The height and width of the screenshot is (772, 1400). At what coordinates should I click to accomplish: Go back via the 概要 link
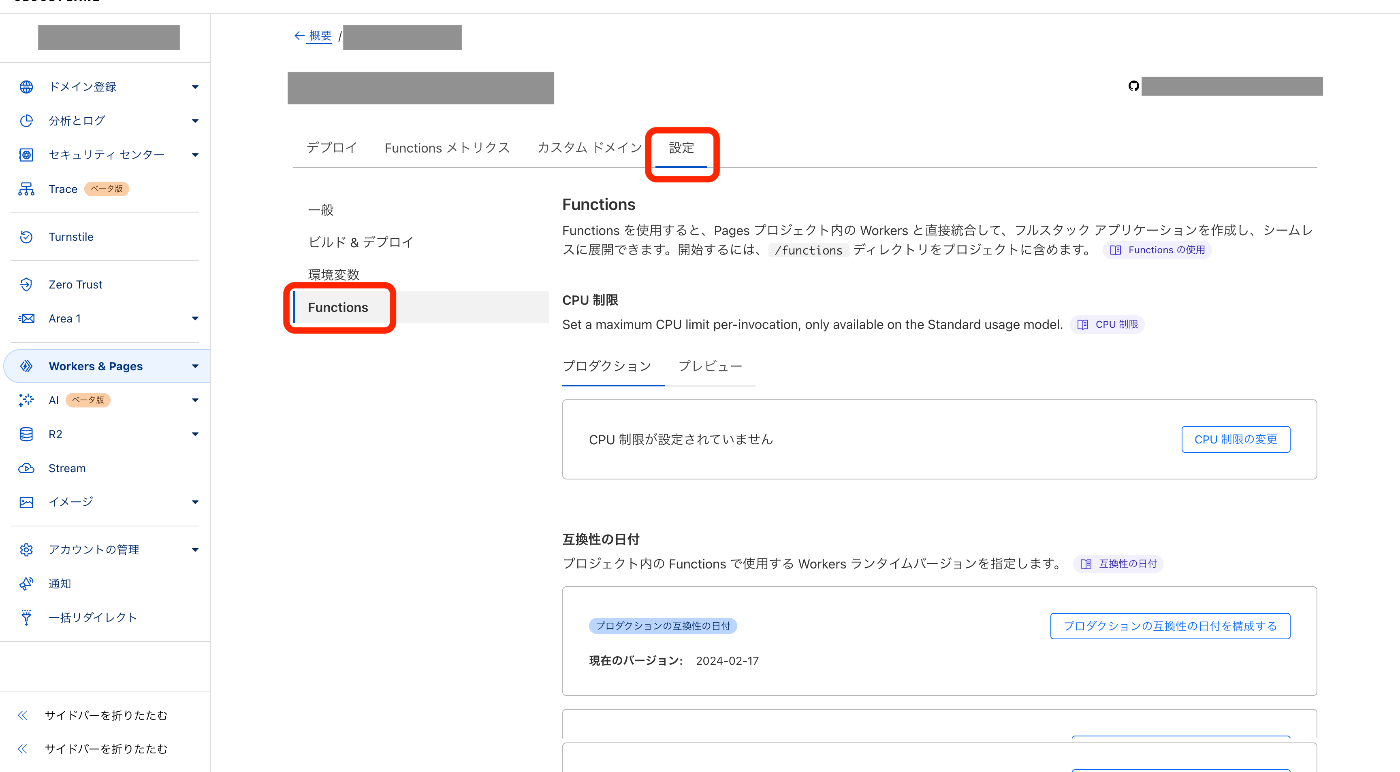pyautogui.click(x=320, y=36)
